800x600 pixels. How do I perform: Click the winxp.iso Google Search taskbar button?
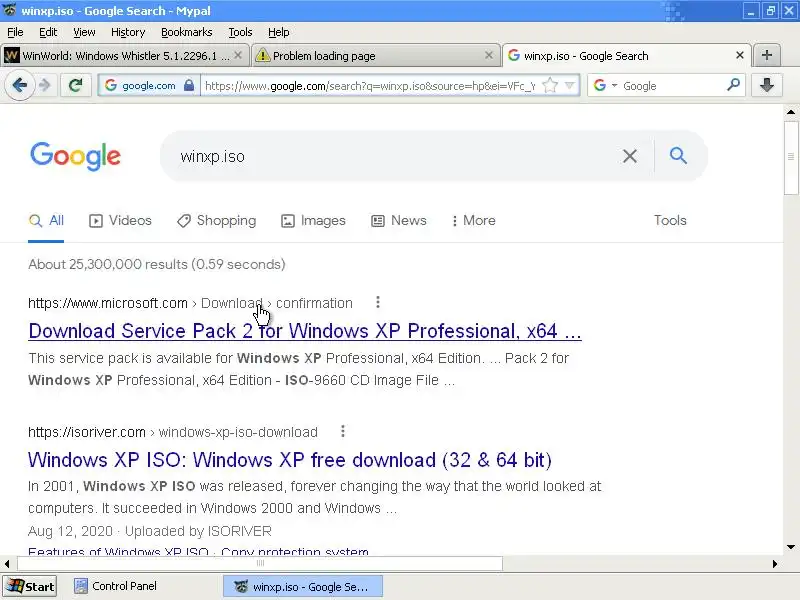[x=303, y=586]
